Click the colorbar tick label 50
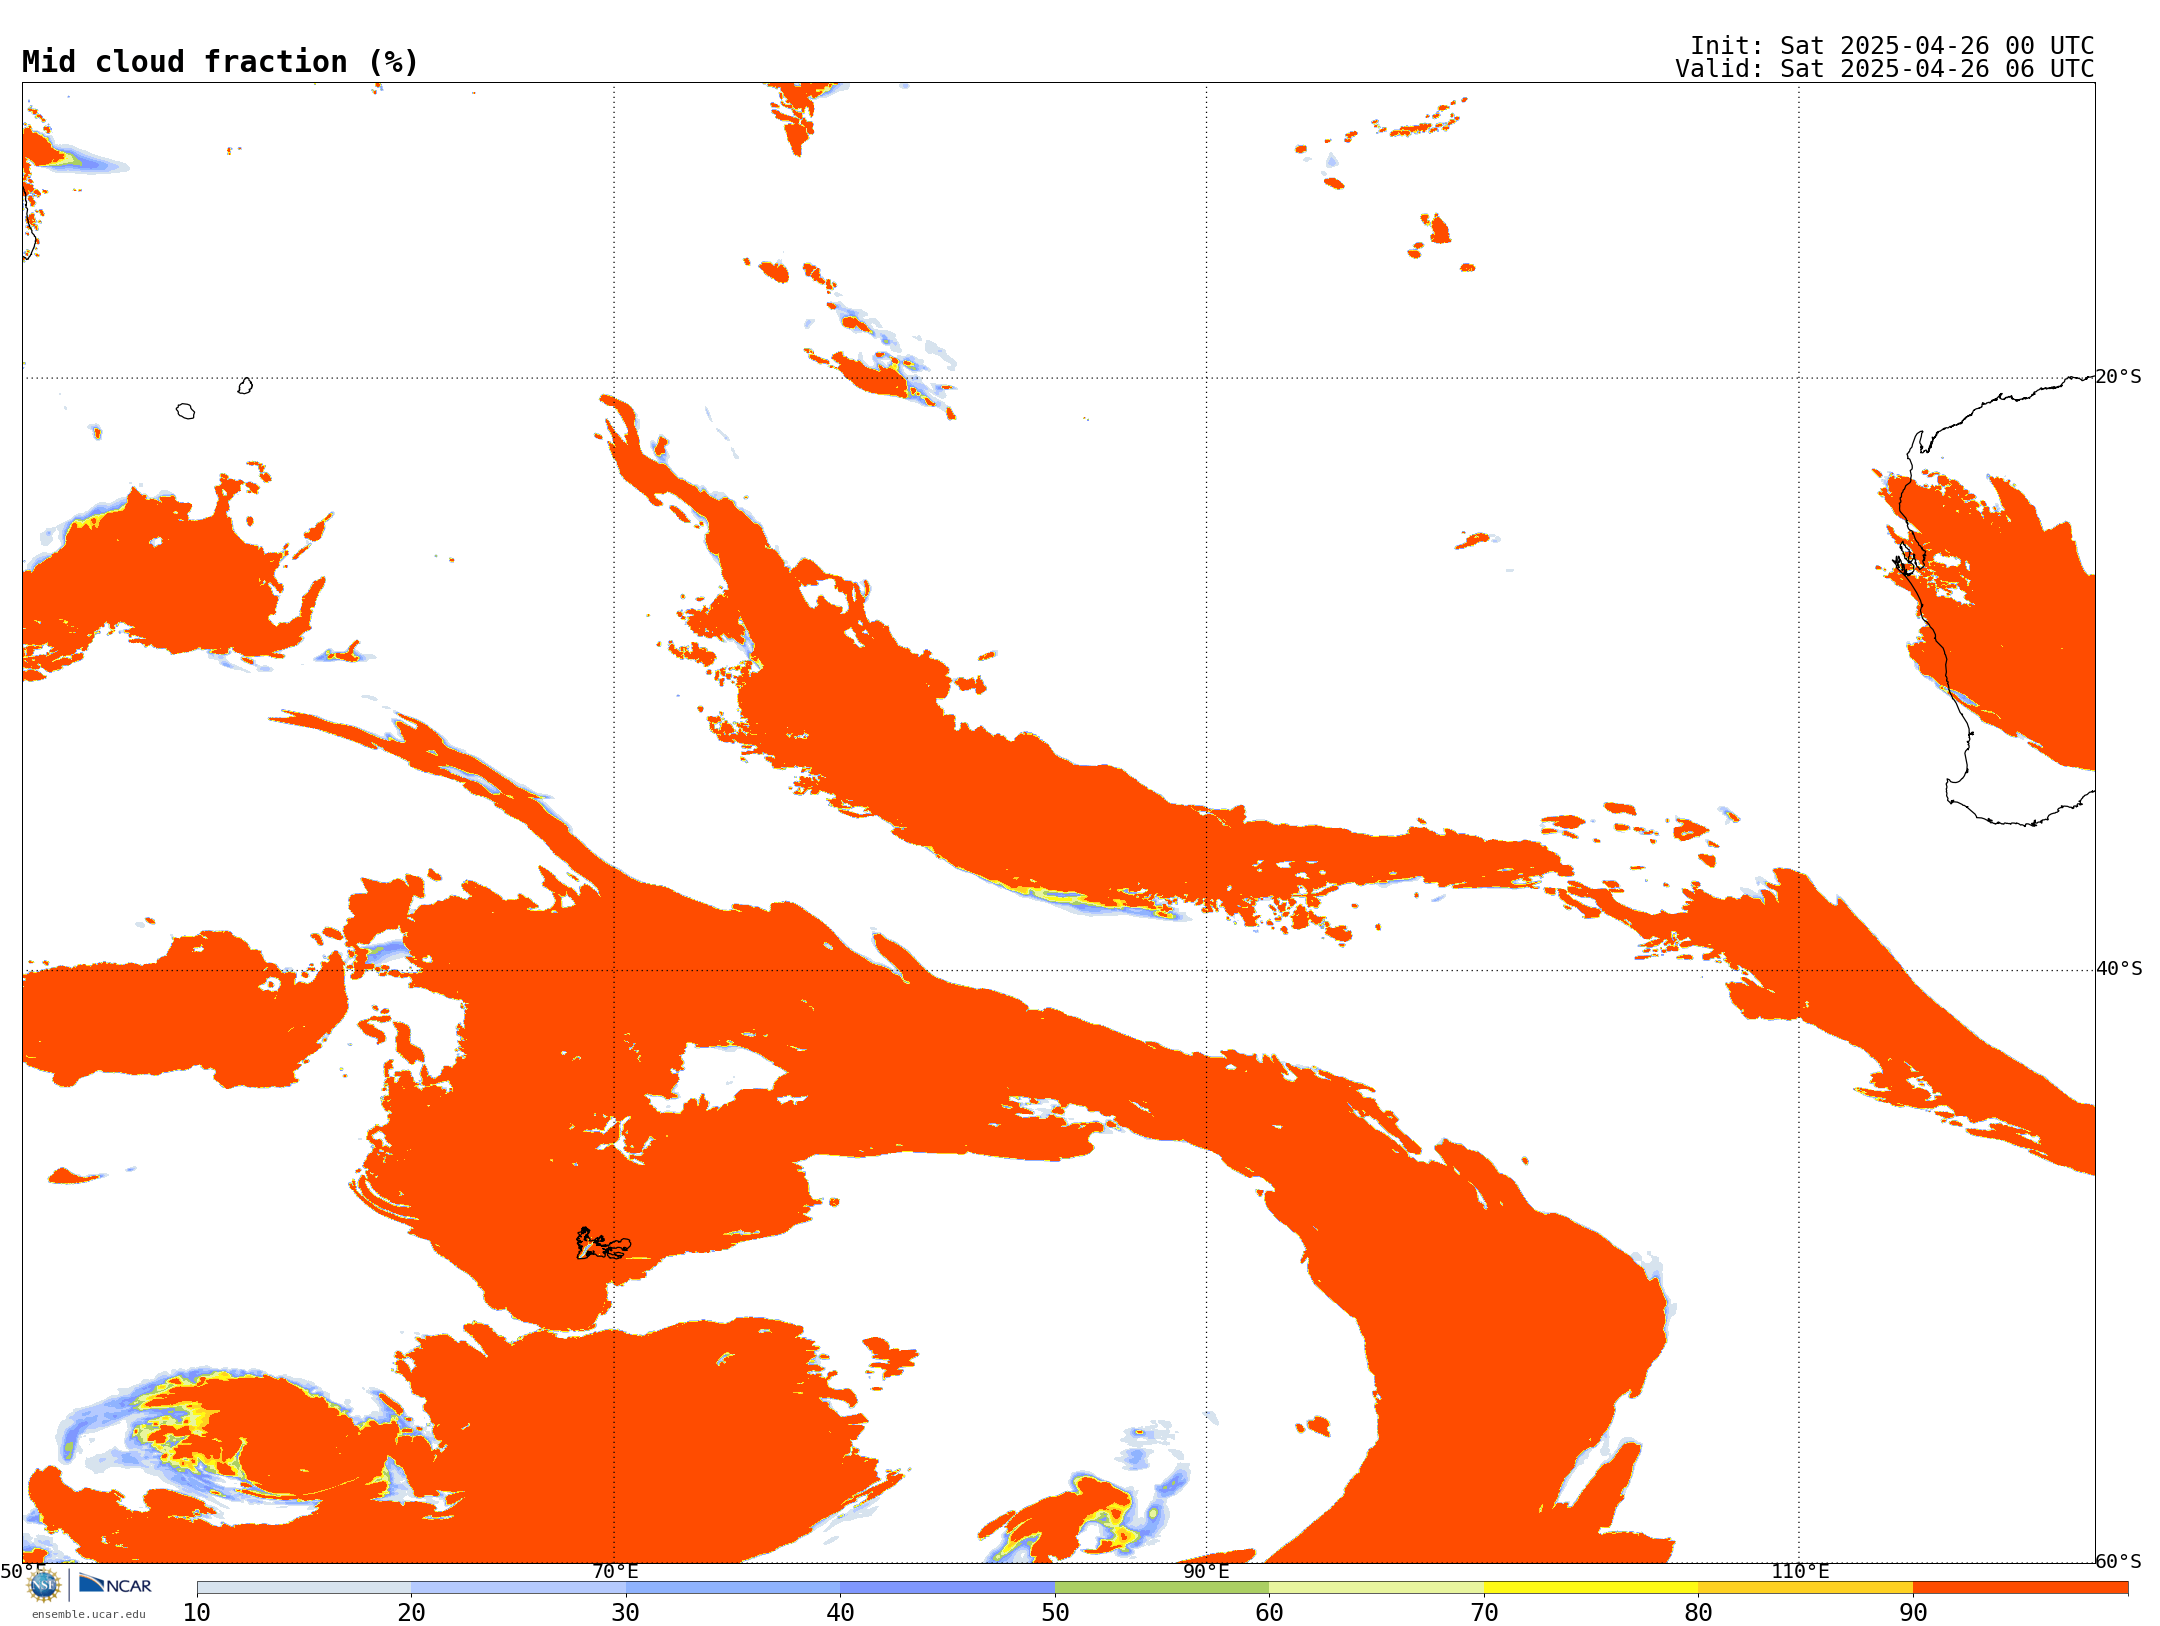The image size is (2160, 1626). (1055, 1613)
